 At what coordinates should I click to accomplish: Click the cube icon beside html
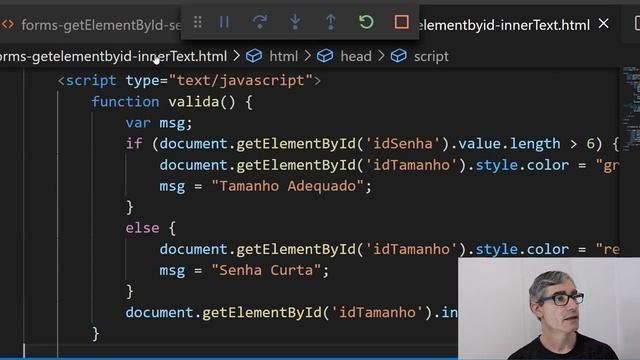(x=254, y=56)
